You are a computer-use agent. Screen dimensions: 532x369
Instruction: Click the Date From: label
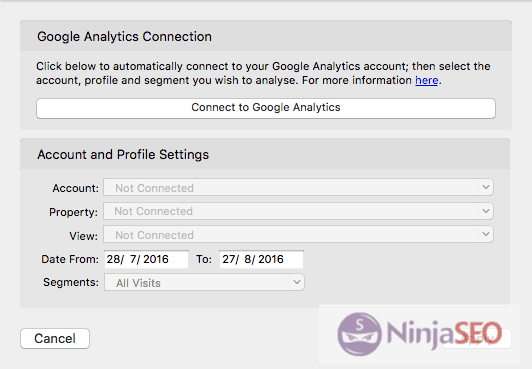(70, 259)
